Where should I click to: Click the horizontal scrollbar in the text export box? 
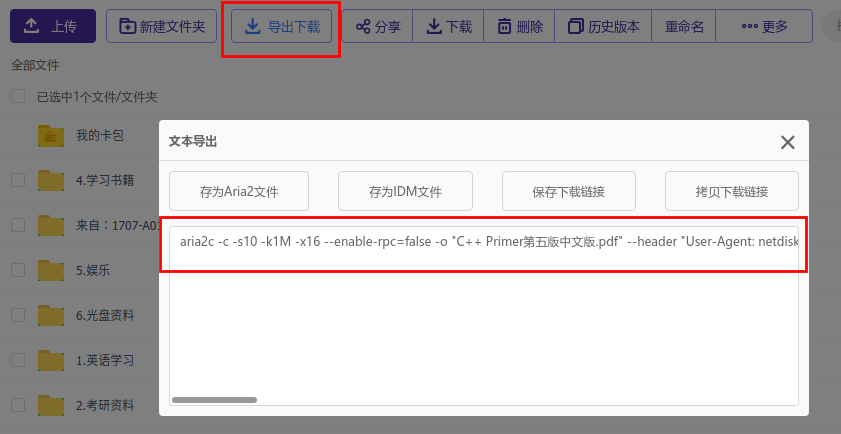click(215, 400)
